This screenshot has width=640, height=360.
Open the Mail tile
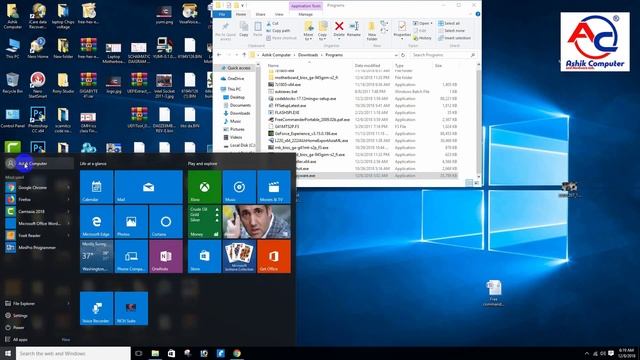149,187
